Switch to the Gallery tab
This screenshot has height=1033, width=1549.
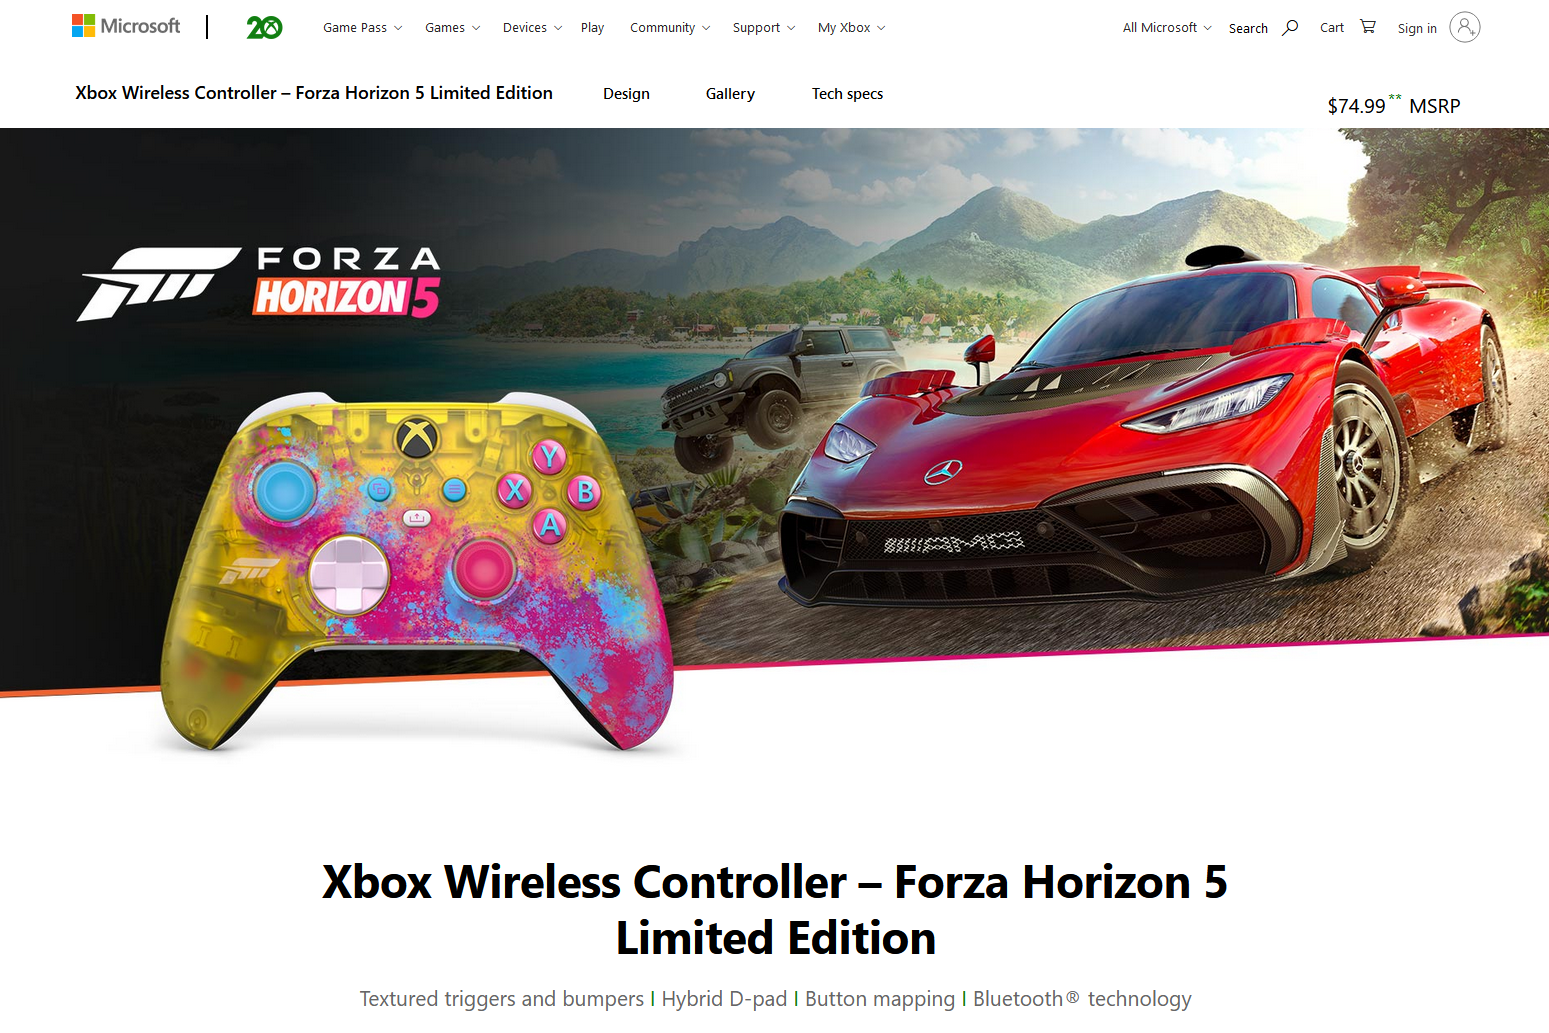click(x=730, y=94)
